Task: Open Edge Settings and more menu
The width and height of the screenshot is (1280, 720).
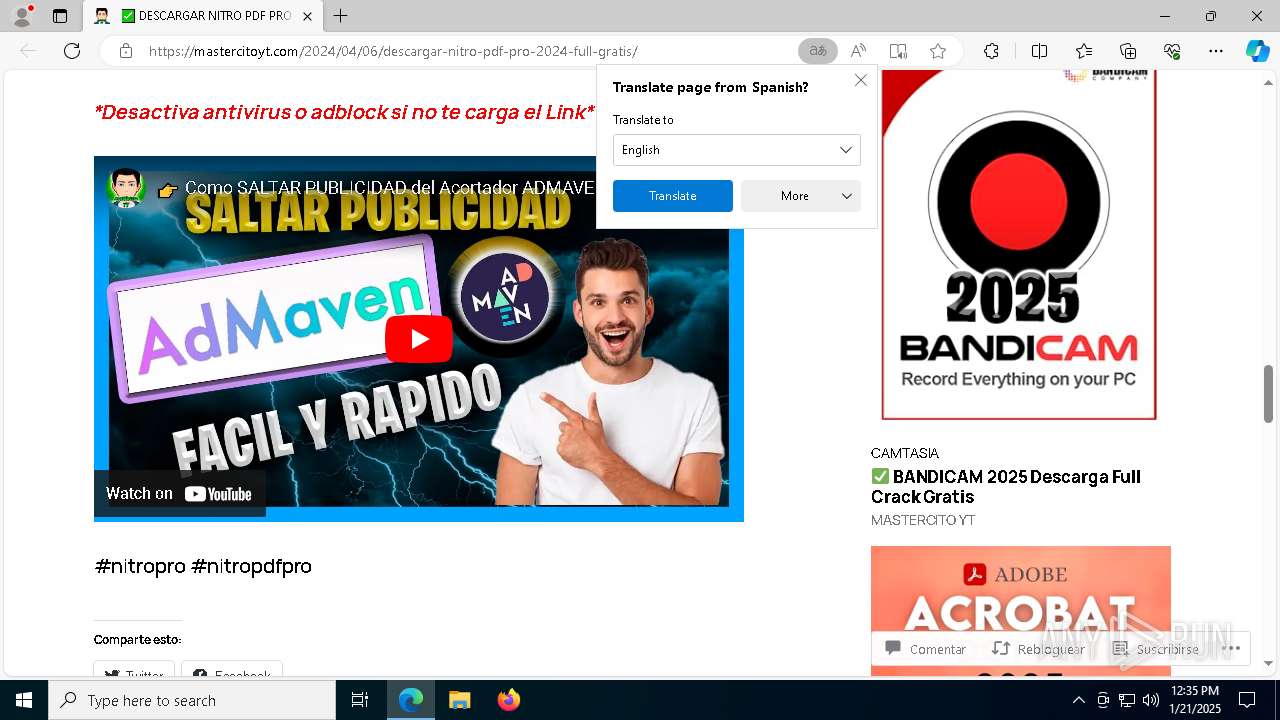Action: click(x=1216, y=51)
